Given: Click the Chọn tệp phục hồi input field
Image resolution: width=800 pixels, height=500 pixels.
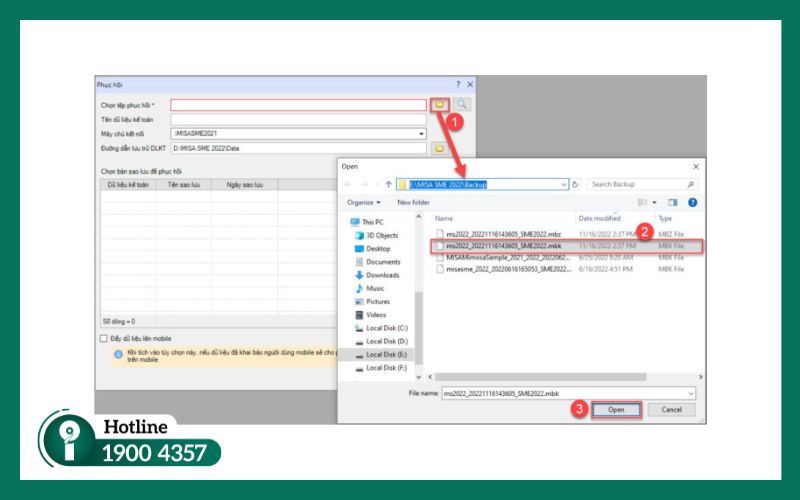Looking at the screenshot, I should pos(298,105).
